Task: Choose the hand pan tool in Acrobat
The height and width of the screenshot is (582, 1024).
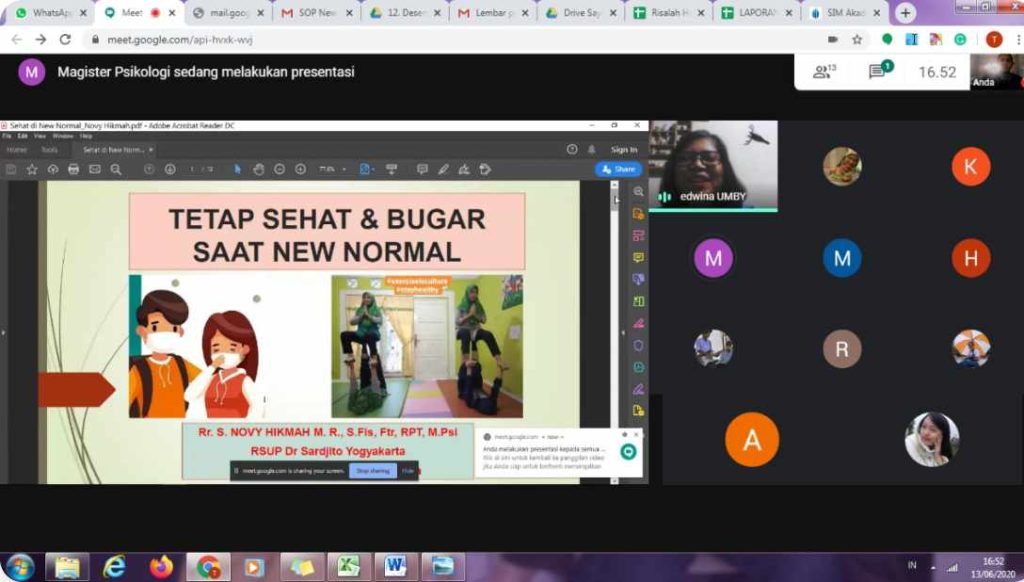Action: pyautogui.click(x=259, y=170)
